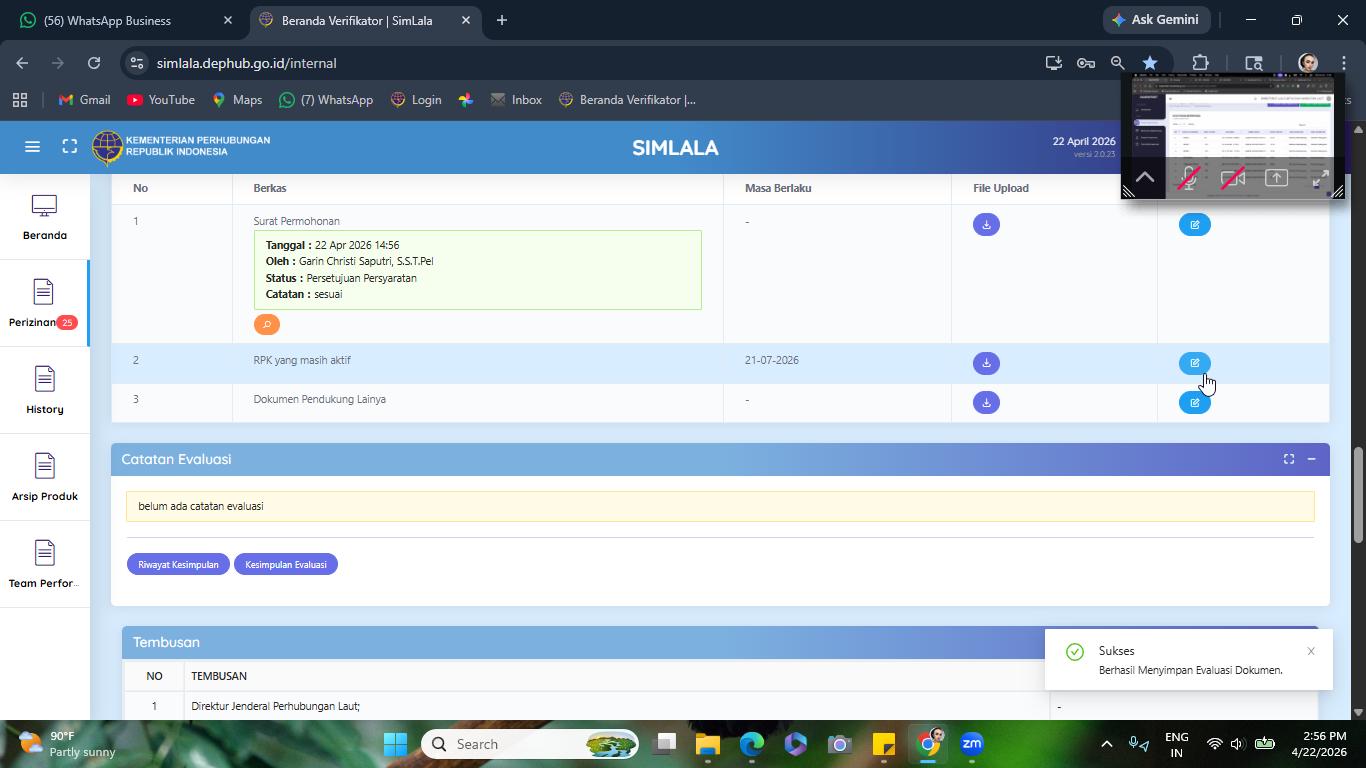Show hidden icons in the system tray
The width and height of the screenshot is (1366, 768).
point(1106,744)
